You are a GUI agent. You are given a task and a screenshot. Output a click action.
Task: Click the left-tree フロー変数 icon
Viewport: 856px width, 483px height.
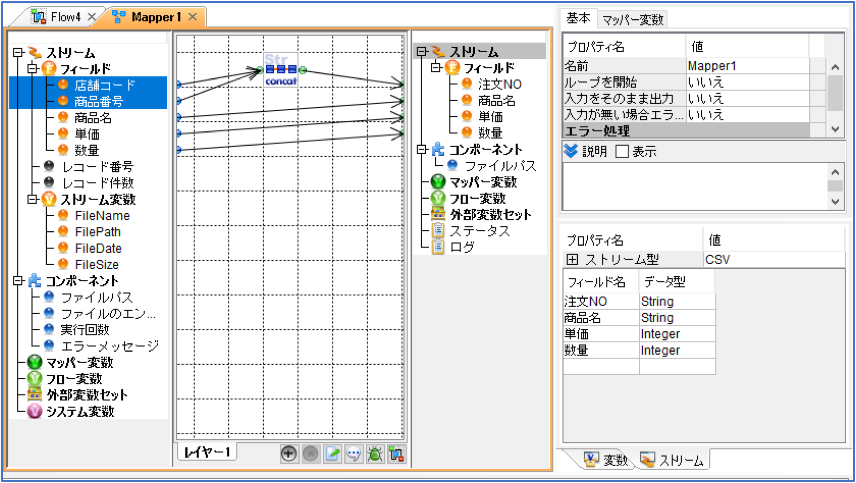tap(34, 378)
